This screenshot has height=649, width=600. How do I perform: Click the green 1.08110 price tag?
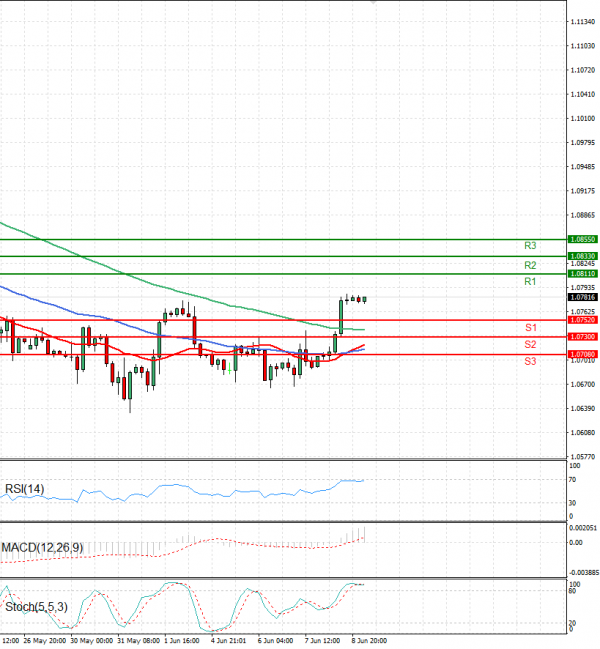(x=582, y=273)
